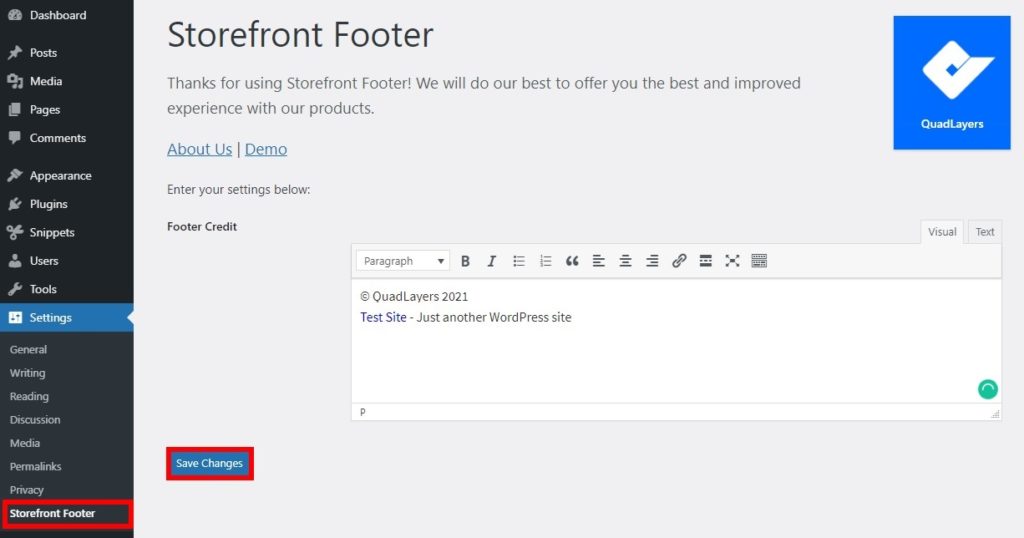The width and height of the screenshot is (1024, 538).
Task: Click the Appearance paintbrush icon
Action: point(14,176)
